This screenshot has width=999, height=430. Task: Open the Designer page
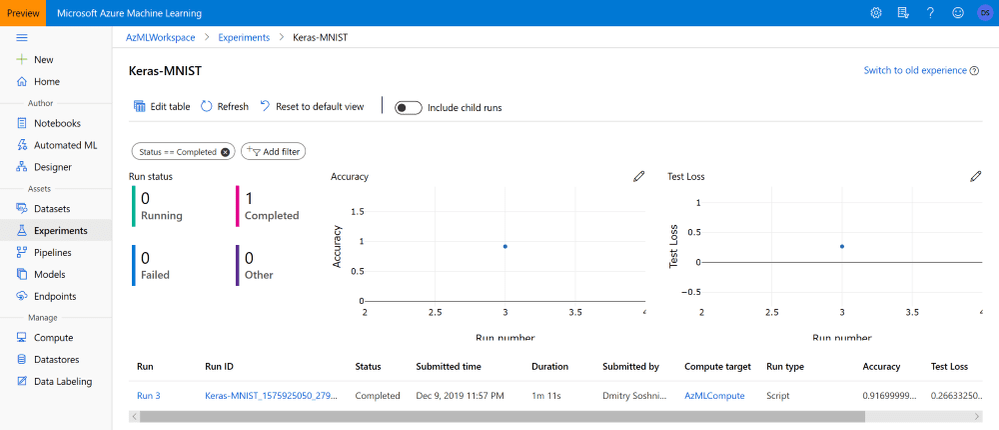coord(53,167)
